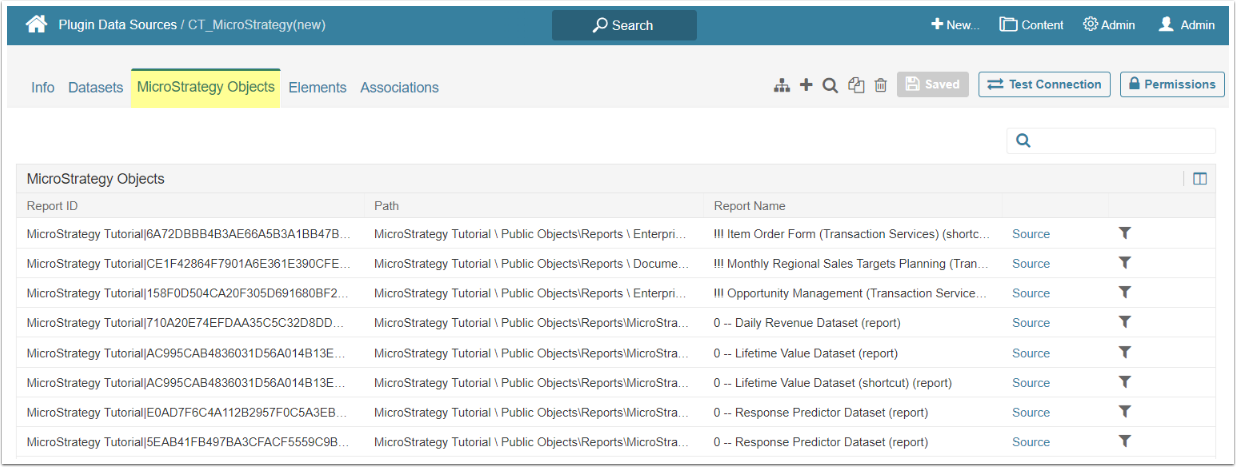This screenshot has width=1236, height=467.
Task: Open the hierarchy tree icon in toolbar
Action: point(782,86)
